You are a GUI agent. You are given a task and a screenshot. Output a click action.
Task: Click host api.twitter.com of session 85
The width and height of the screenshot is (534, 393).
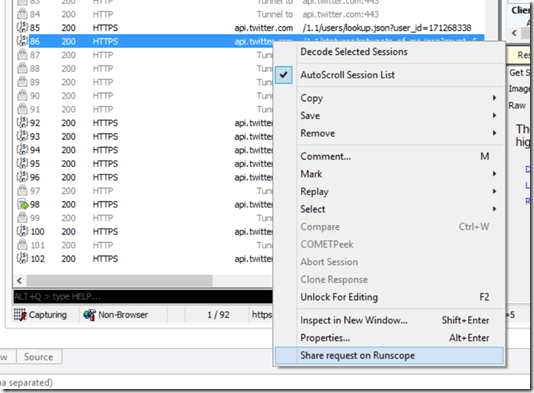point(264,28)
